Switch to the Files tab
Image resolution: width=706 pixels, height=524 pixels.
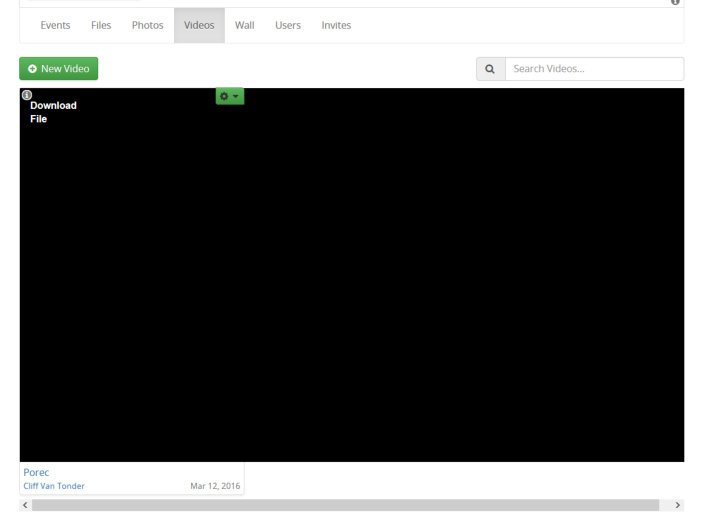(x=101, y=25)
